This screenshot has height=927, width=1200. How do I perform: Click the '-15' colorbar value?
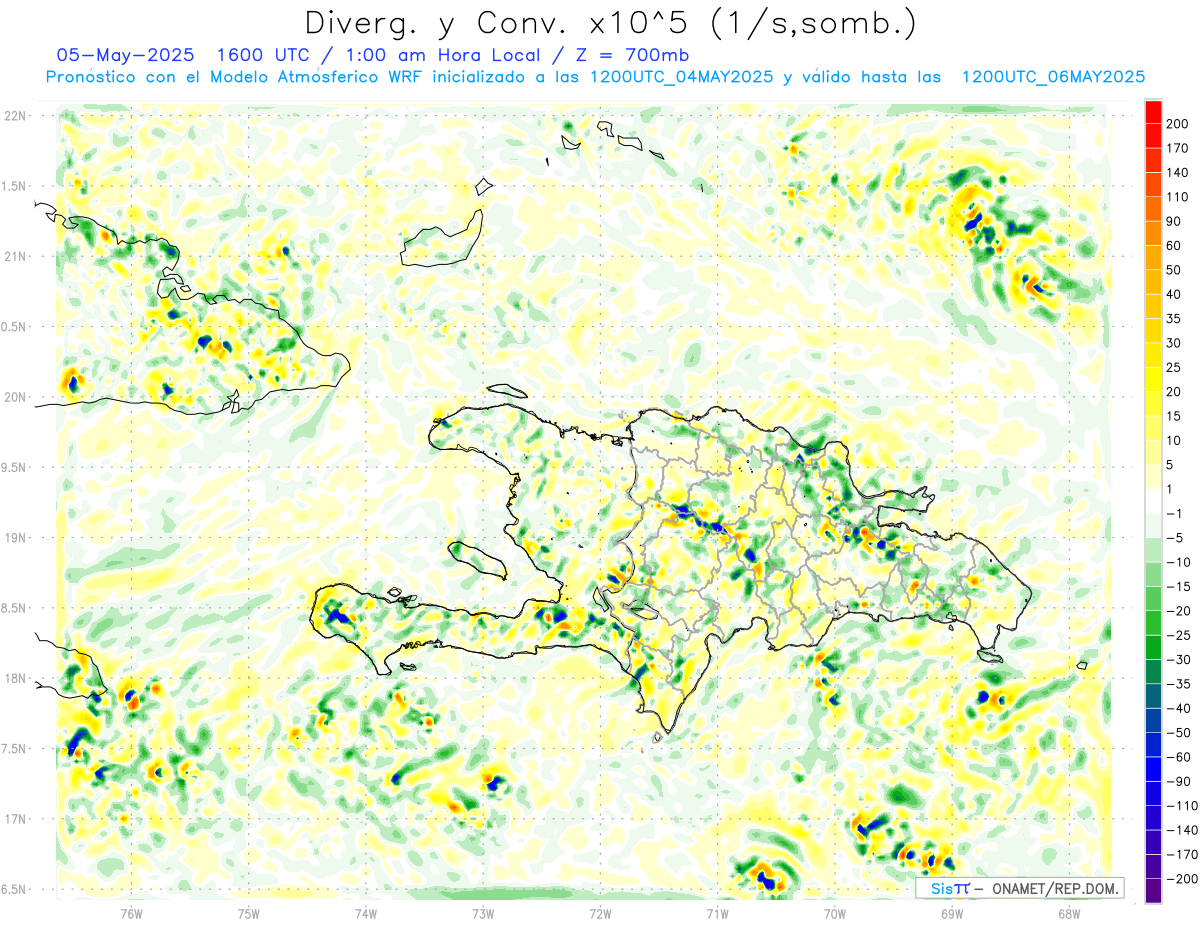click(x=1178, y=587)
